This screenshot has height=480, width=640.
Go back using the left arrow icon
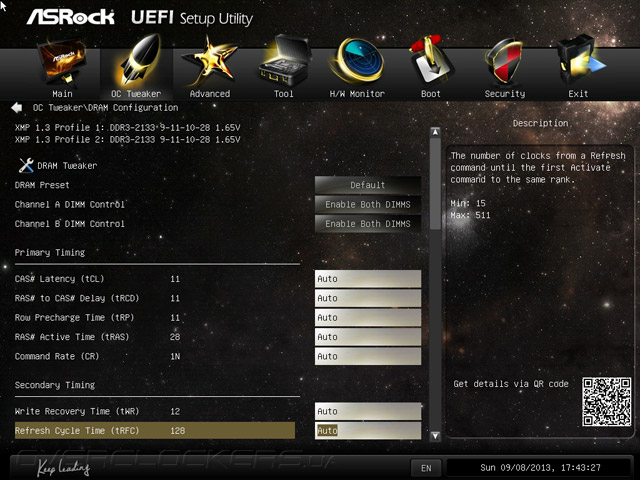coord(17,108)
